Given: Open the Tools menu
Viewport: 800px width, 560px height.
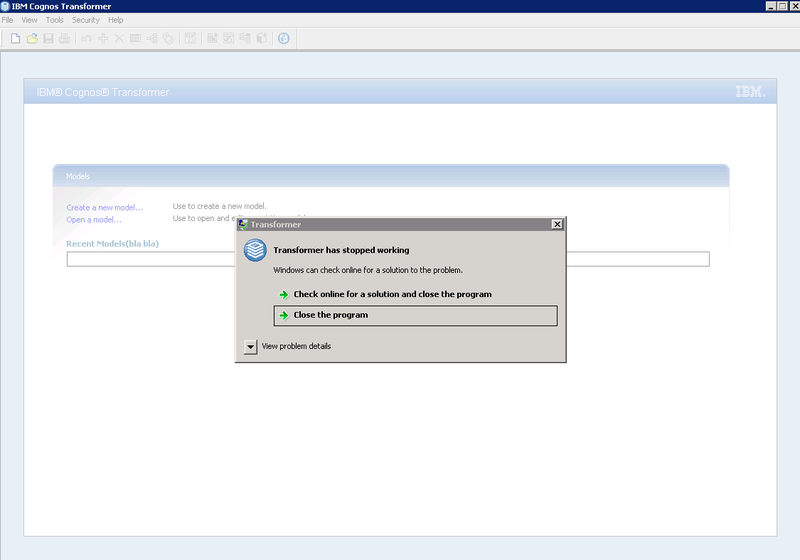Looking at the screenshot, I should tap(55, 20).
